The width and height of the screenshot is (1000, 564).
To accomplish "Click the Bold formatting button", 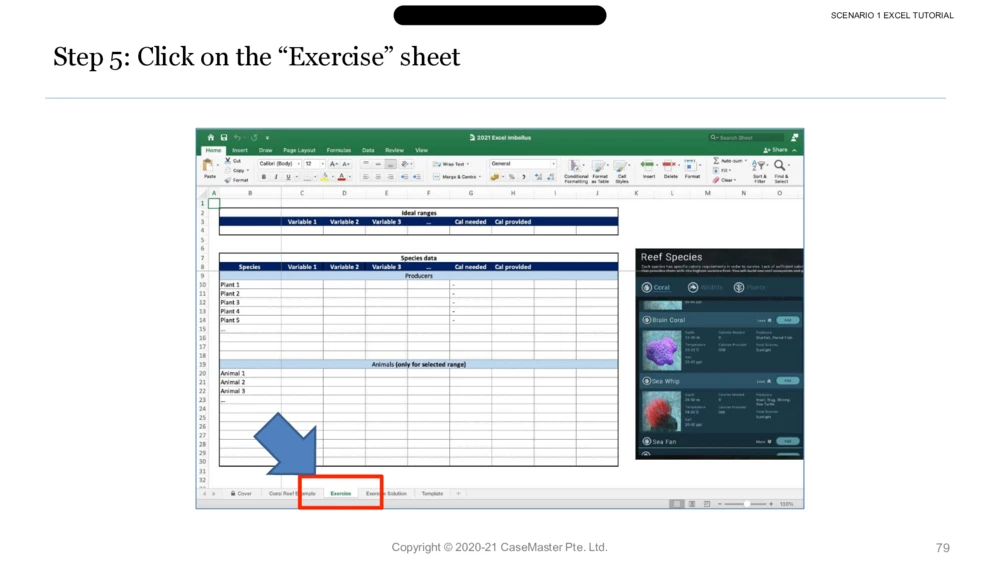I will pos(264,177).
